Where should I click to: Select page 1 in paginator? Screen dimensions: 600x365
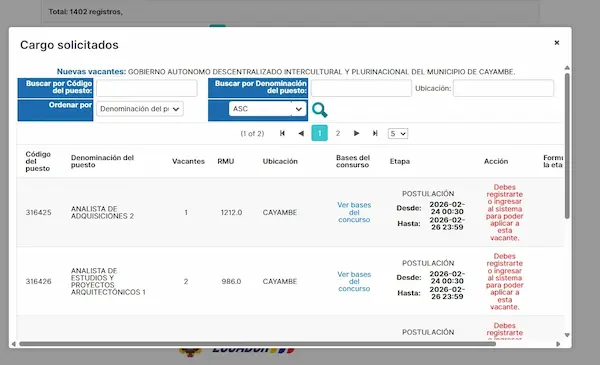[320, 133]
